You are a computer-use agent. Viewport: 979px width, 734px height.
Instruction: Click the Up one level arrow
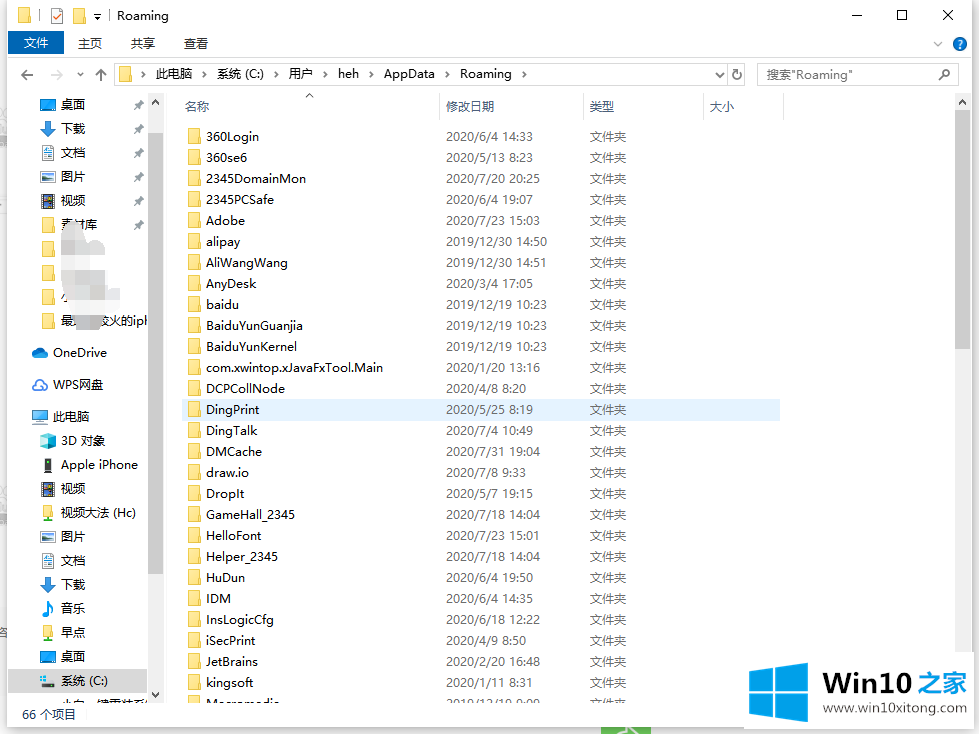pos(101,75)
